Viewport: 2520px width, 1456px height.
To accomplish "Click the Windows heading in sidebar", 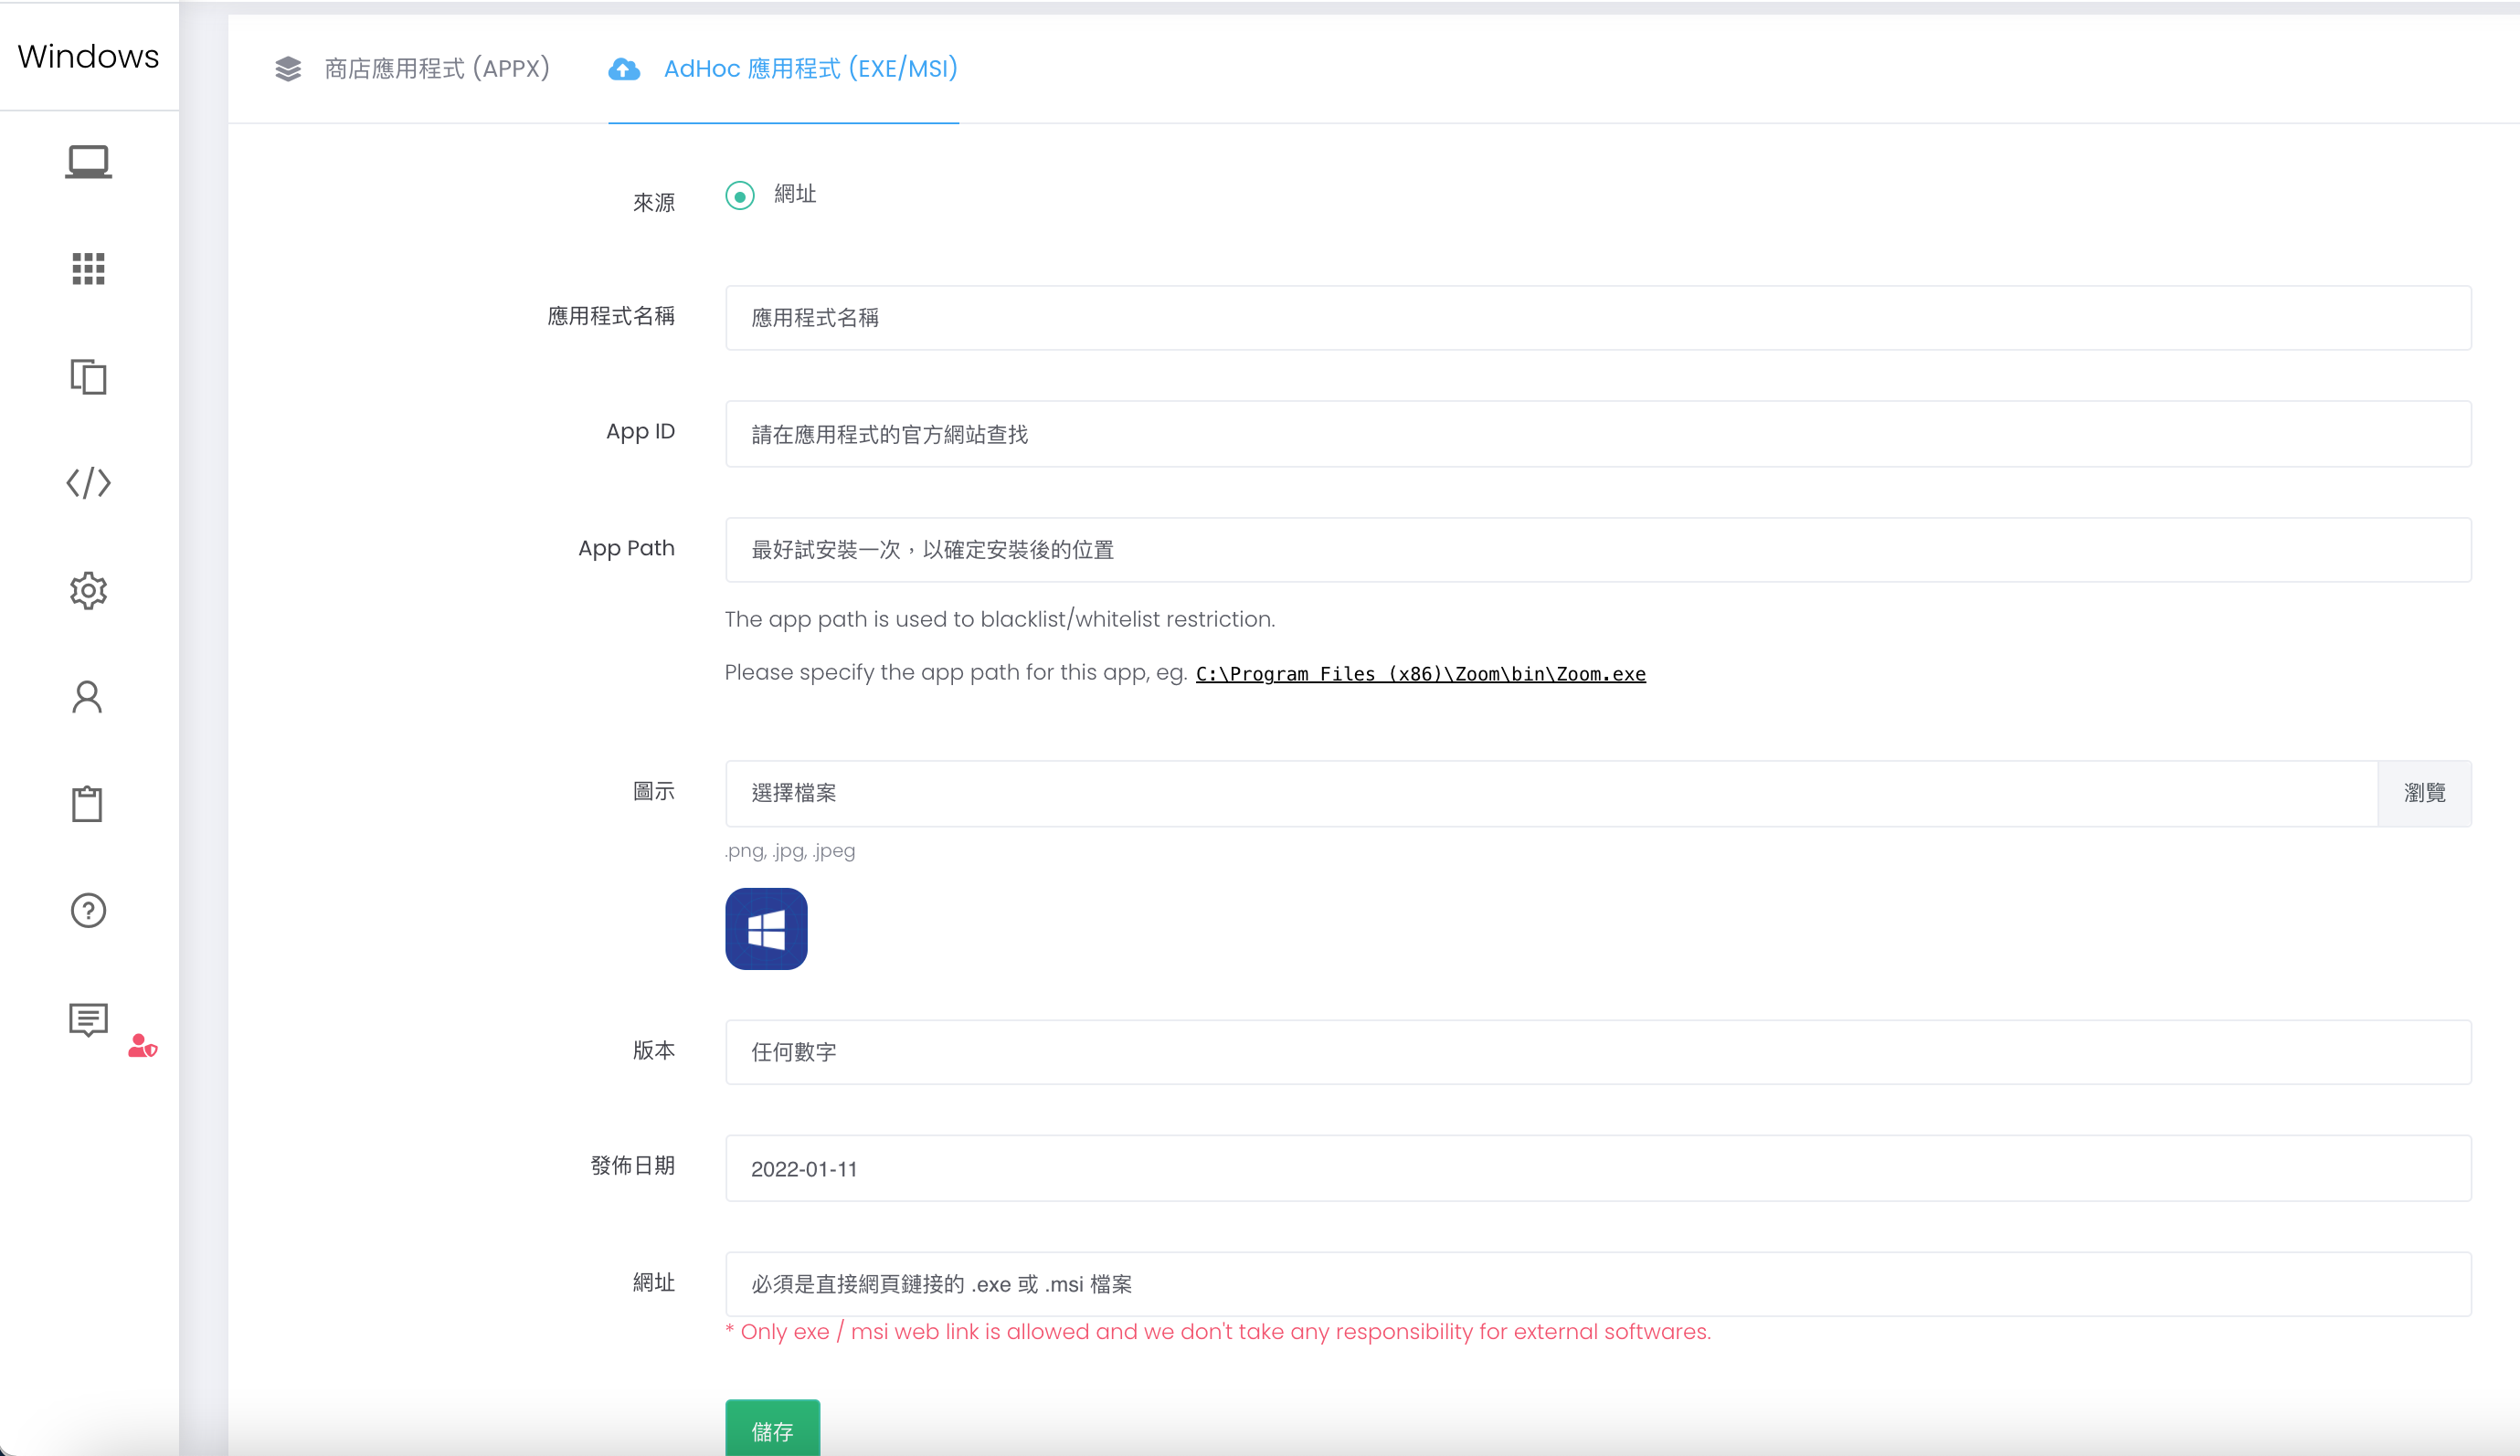I will tap(88, 56).
